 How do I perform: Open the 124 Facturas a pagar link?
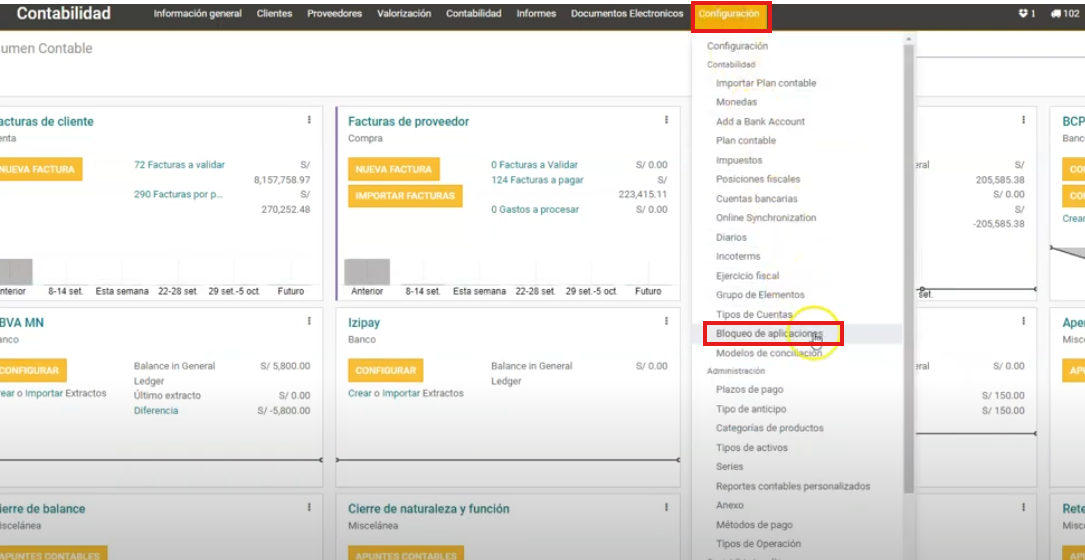point(537,180)
